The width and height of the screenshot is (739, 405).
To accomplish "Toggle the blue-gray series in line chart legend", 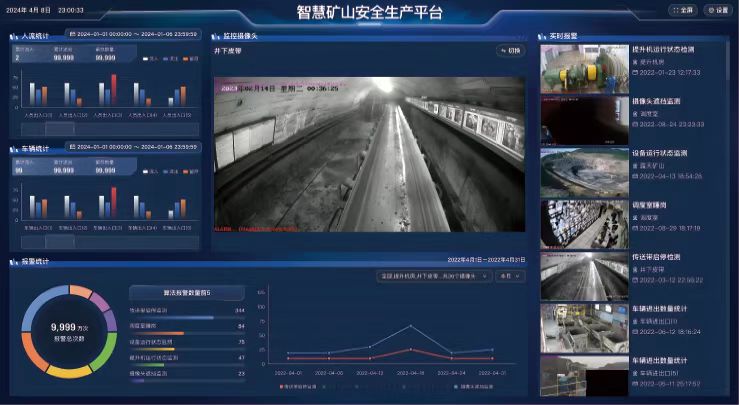I will [x=473, y=387].
